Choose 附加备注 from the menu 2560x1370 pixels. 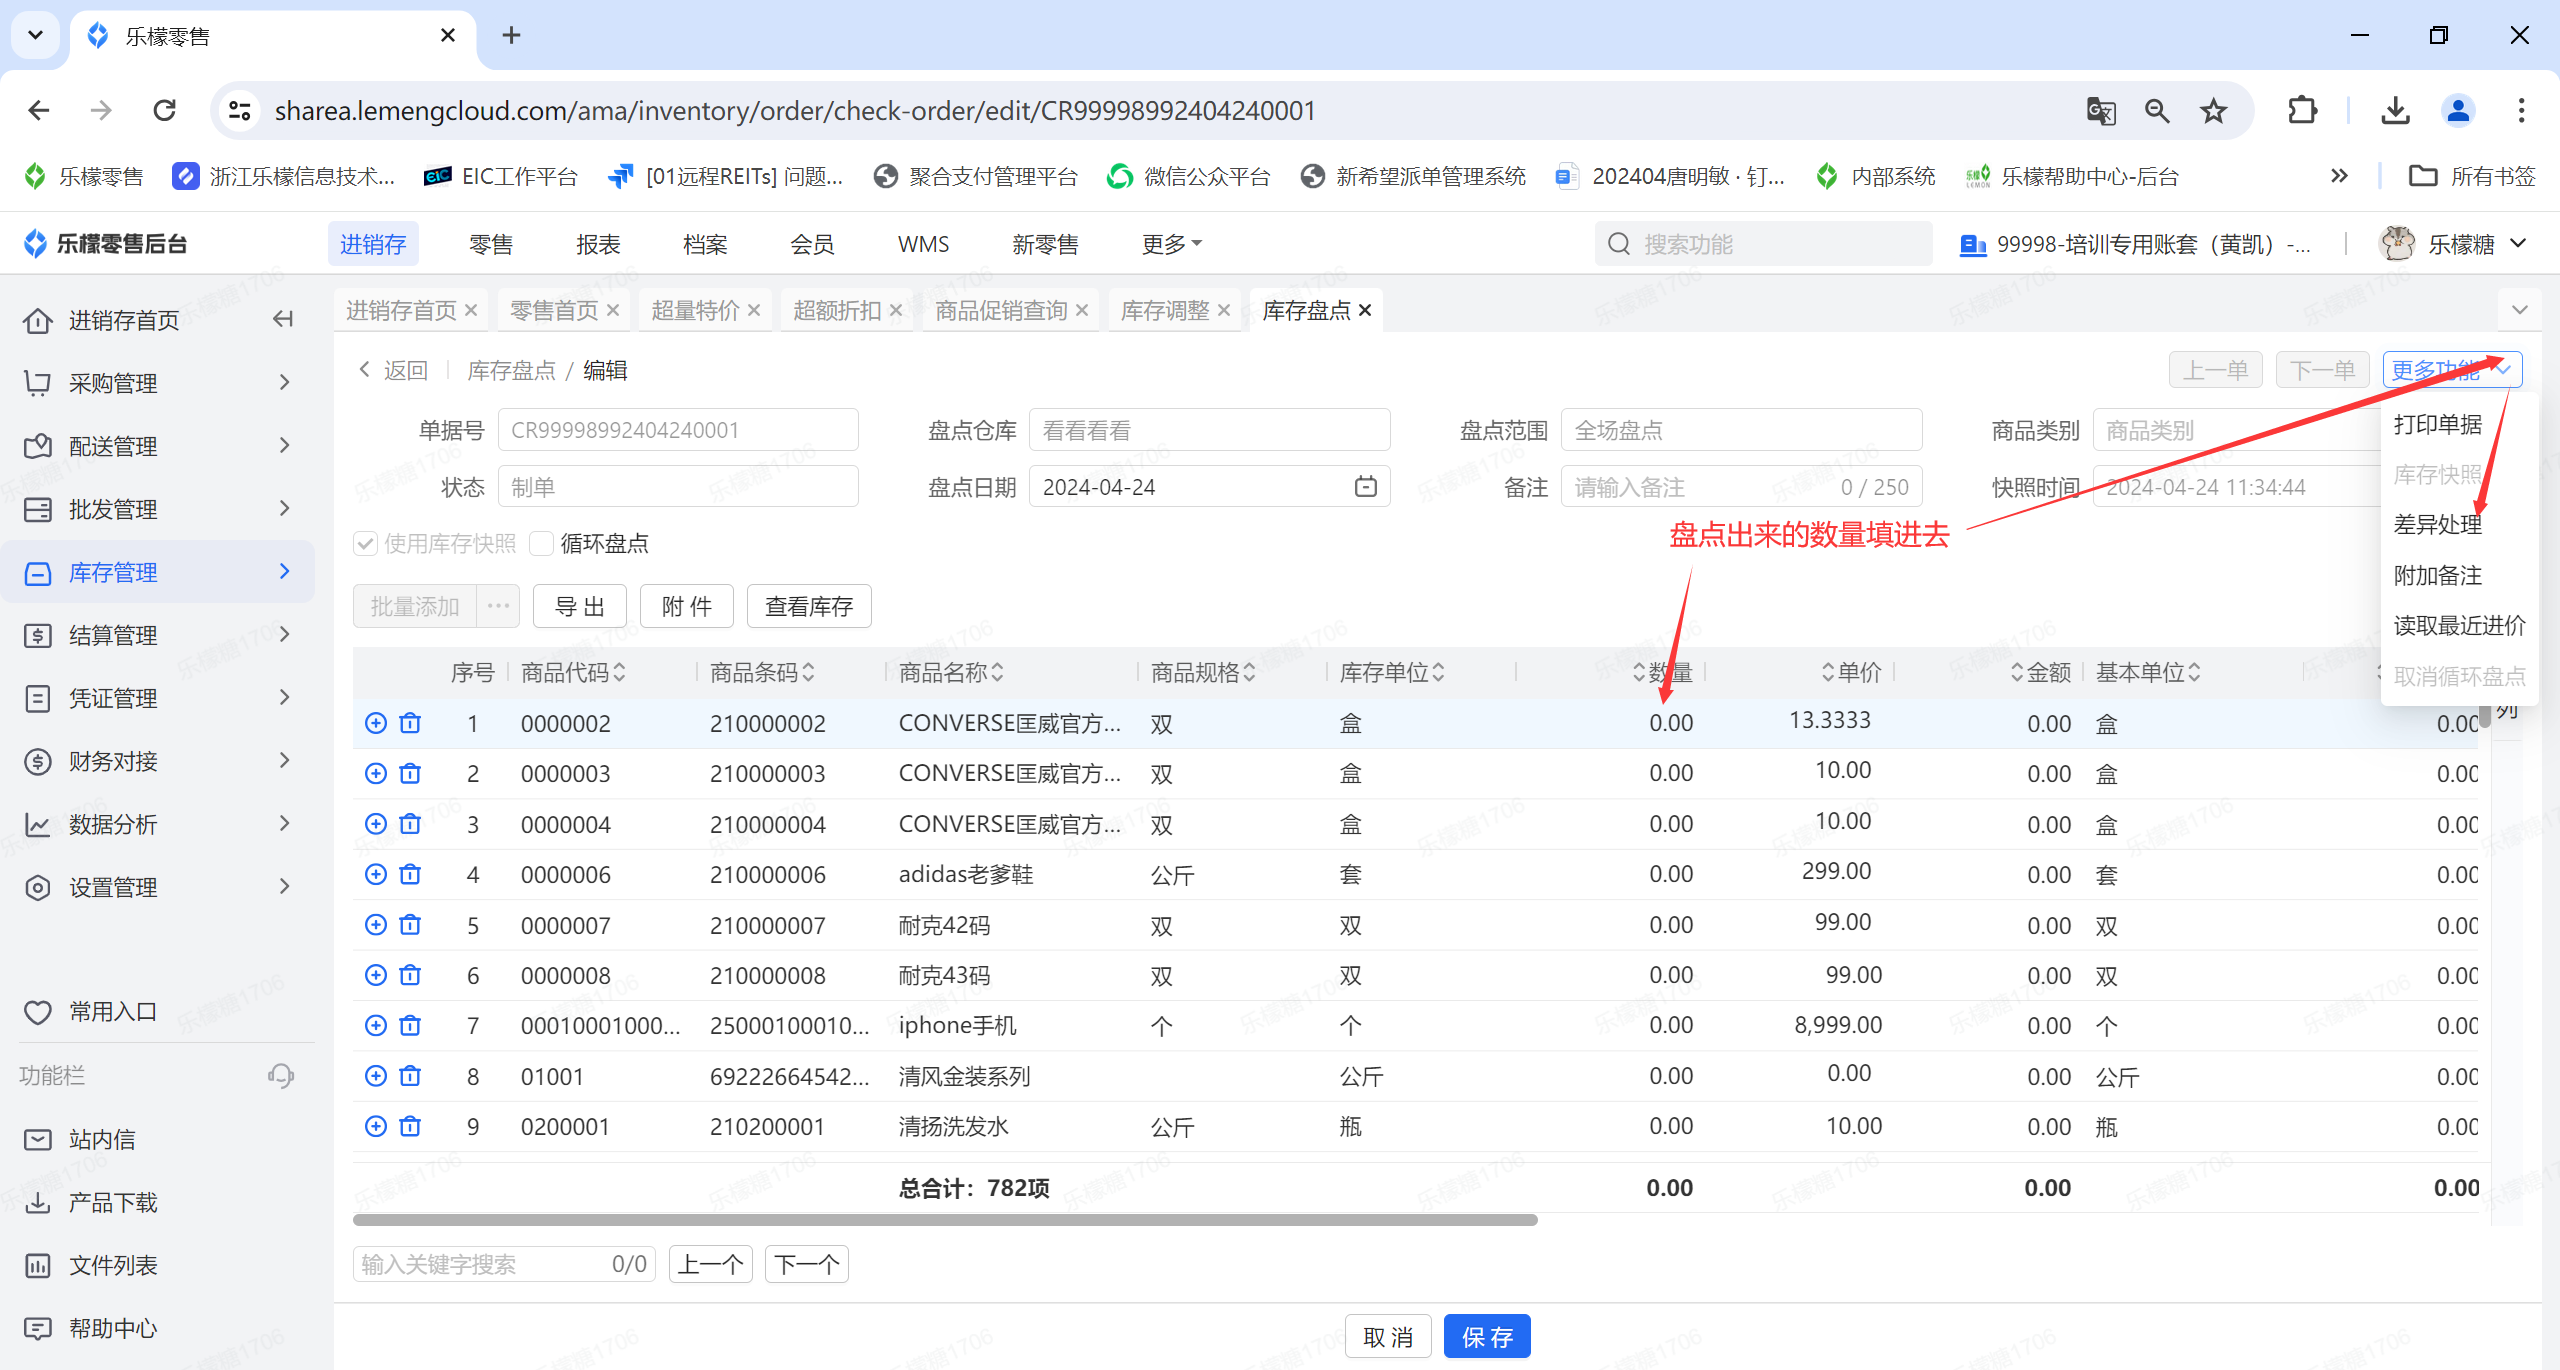[2437, 575]
